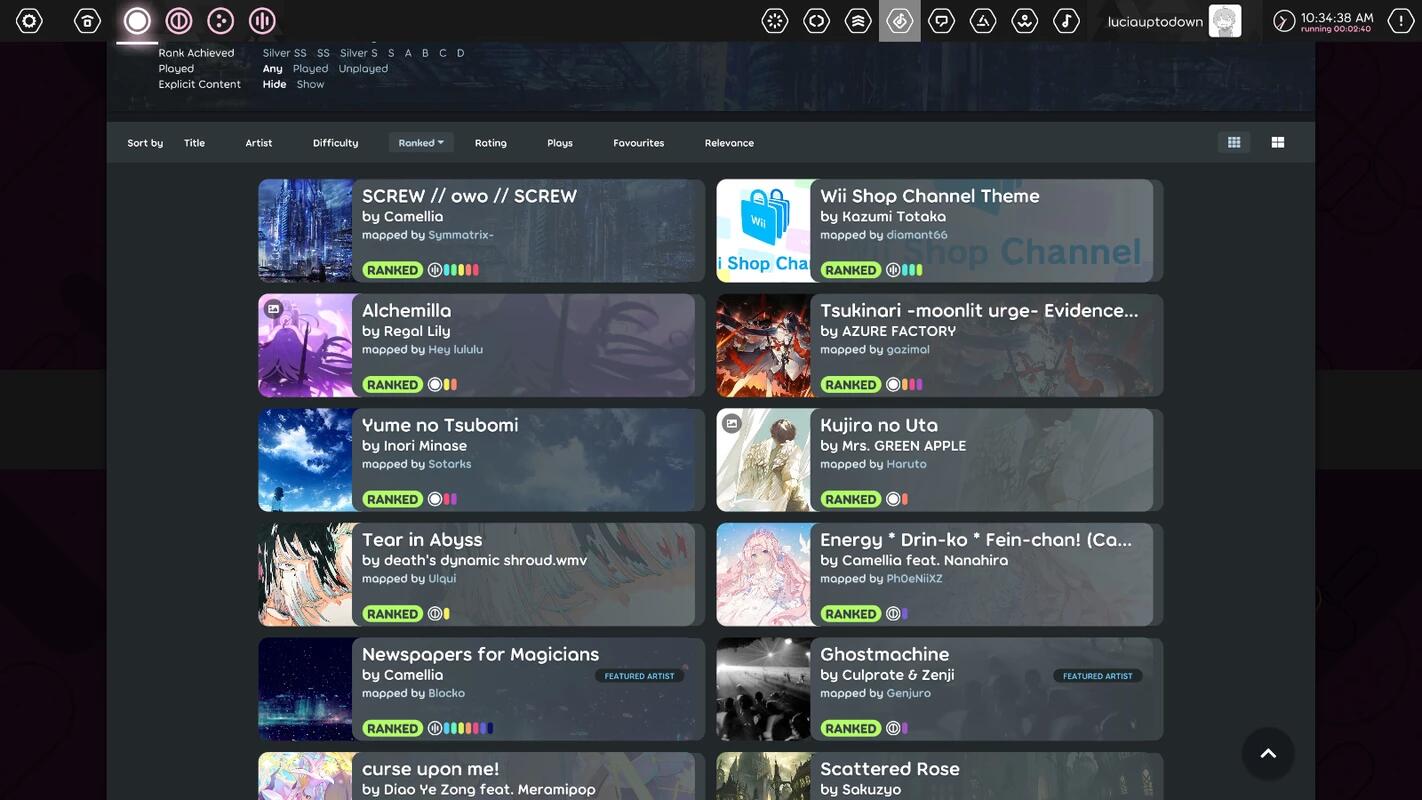Image resolution: width=1422 pixels, height=800 pixels.
Task: Open the chat overlay icon
Action: click(941, 21)
